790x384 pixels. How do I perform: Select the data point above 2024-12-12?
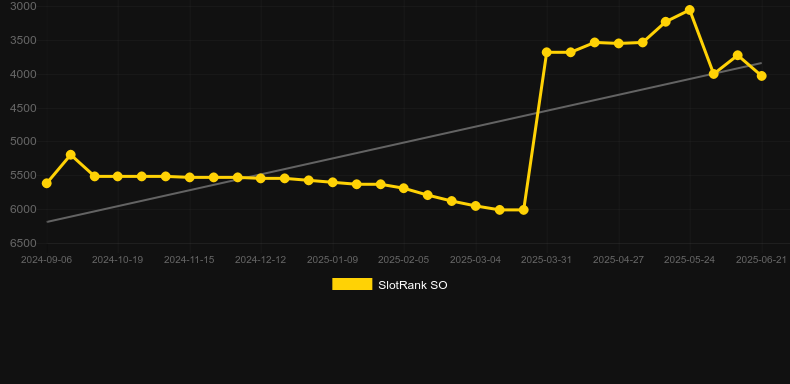point(260,178)
